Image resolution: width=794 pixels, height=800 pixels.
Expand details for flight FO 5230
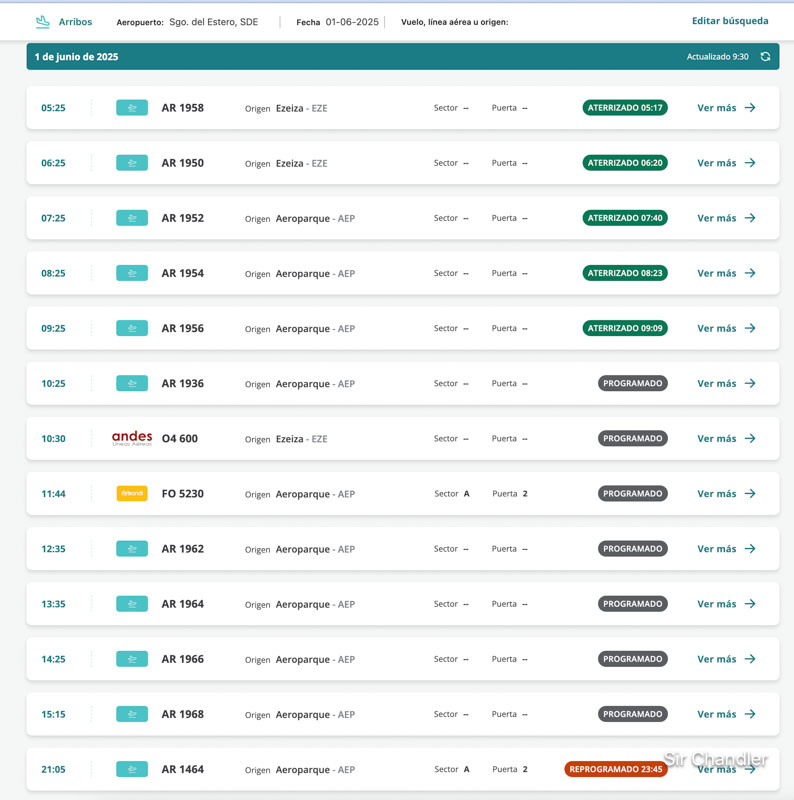[716, 494]
